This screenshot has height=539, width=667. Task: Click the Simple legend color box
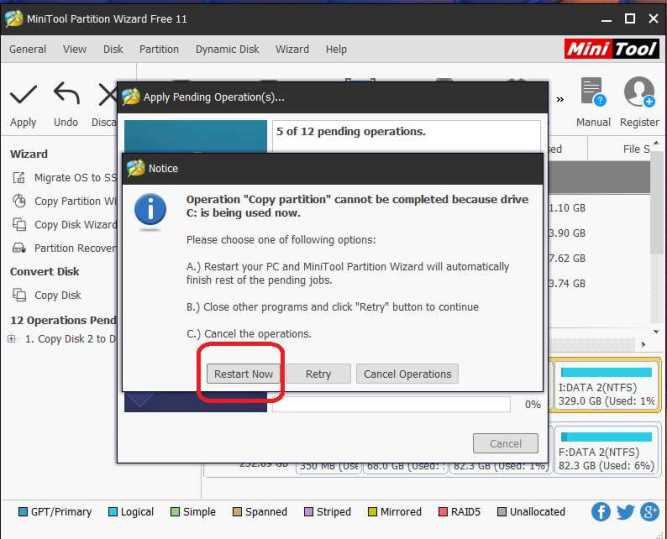coord(175,511)
